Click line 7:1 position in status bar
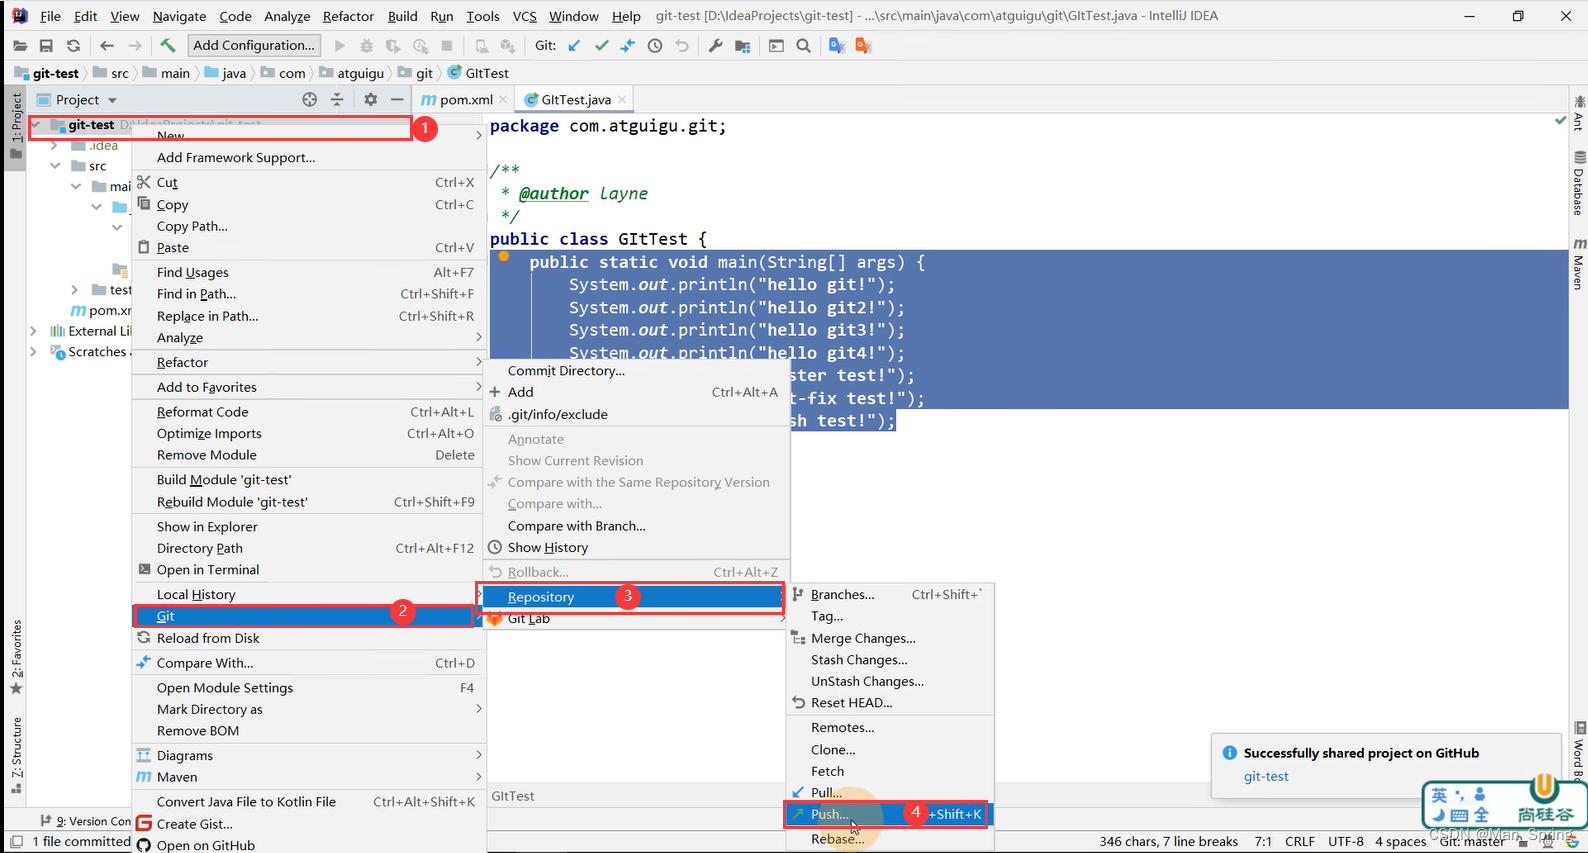 1263,842
